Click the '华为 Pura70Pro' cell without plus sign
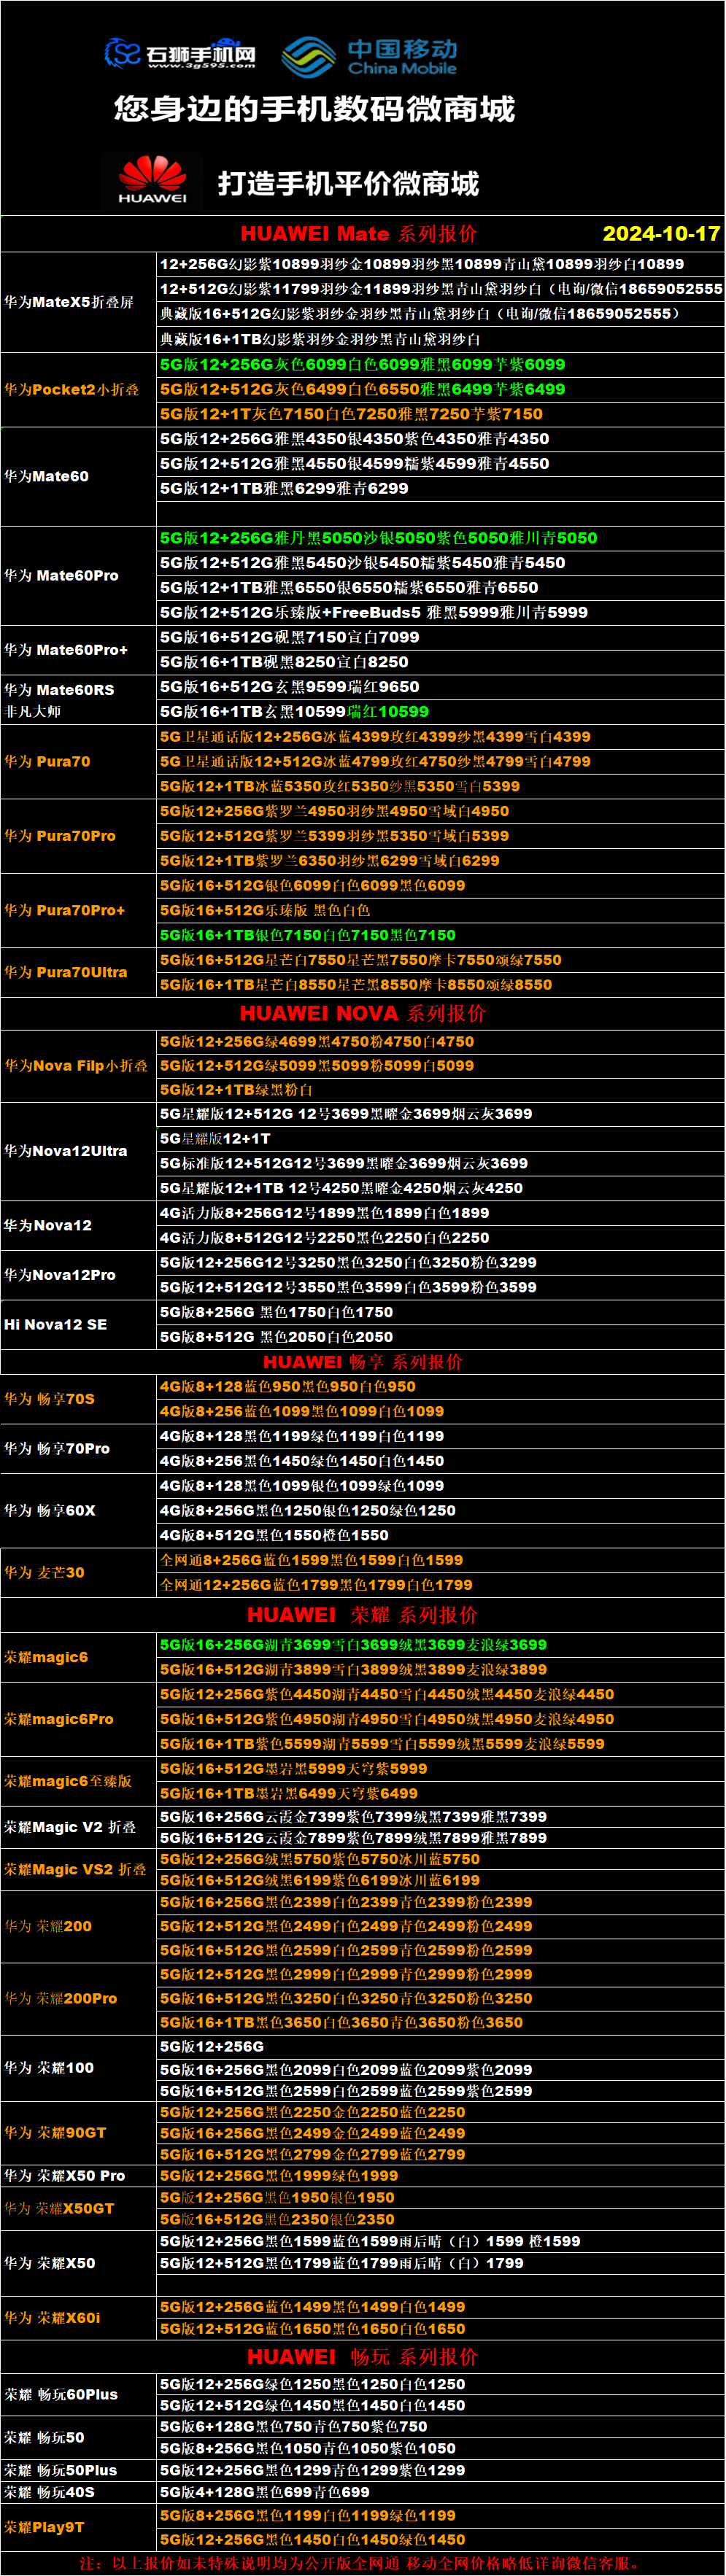 78,836
